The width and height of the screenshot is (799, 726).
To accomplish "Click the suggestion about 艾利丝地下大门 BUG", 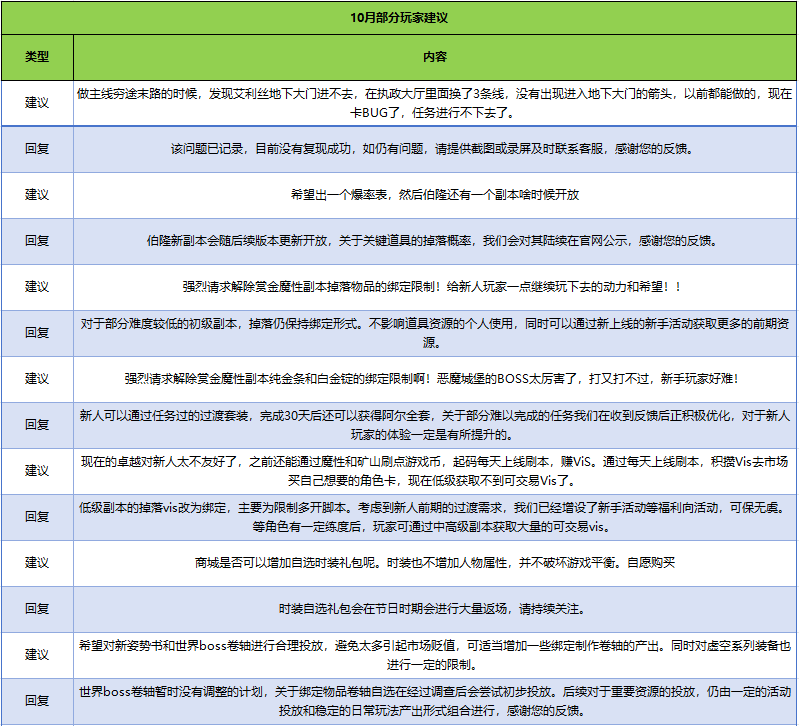I will (x=435, y=102).
